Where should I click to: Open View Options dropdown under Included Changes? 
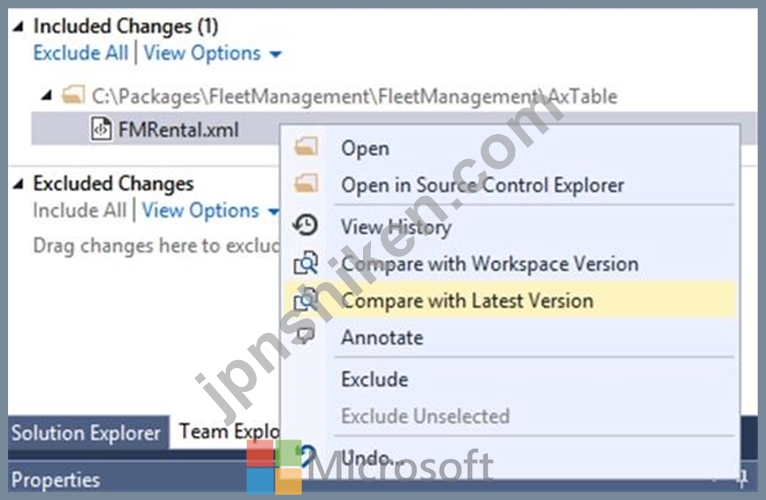click(213, 53)
